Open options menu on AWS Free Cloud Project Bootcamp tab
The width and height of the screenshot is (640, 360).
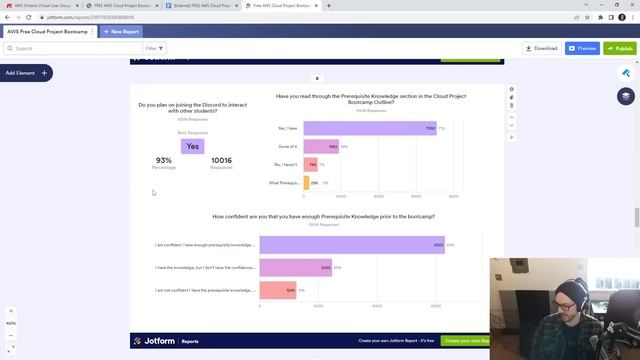coord(93,31)
